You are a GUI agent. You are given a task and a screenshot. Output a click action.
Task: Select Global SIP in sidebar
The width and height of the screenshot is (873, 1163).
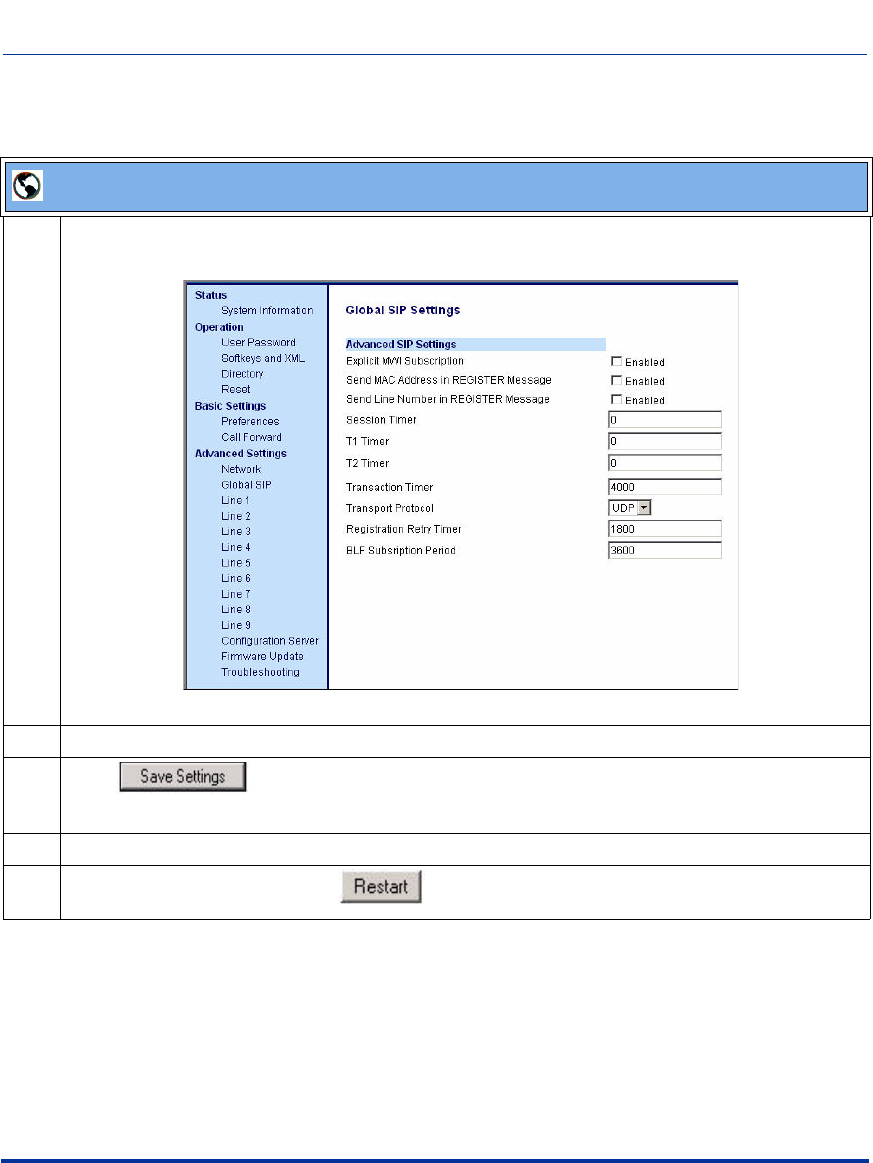pyautogui.click(x=246, y=485)
